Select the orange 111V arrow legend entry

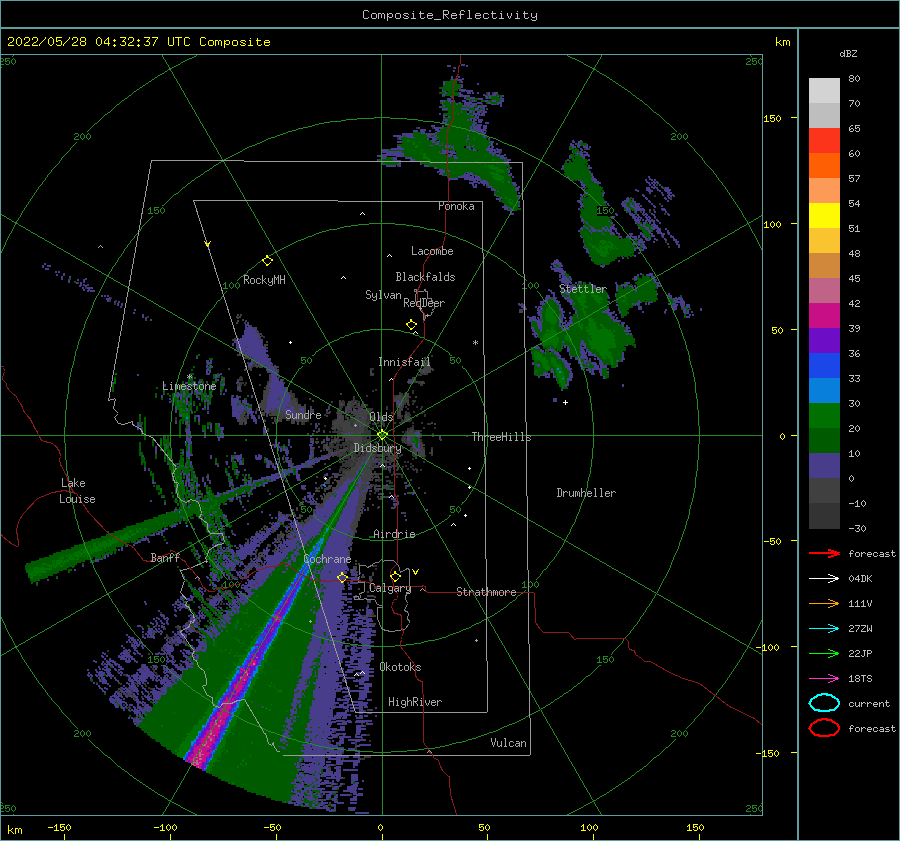[824, 603]
